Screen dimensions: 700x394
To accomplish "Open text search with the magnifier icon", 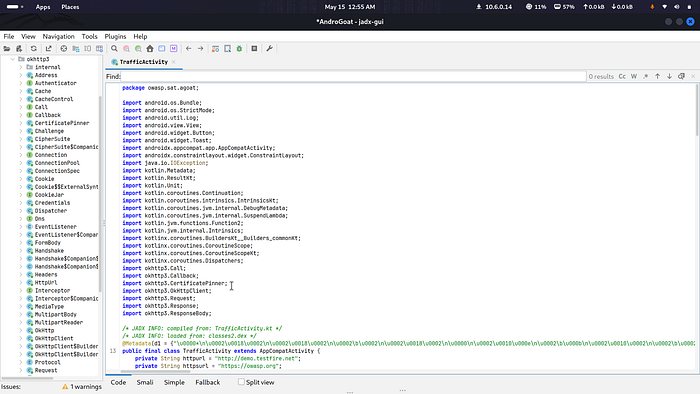I will pos(114,49).
